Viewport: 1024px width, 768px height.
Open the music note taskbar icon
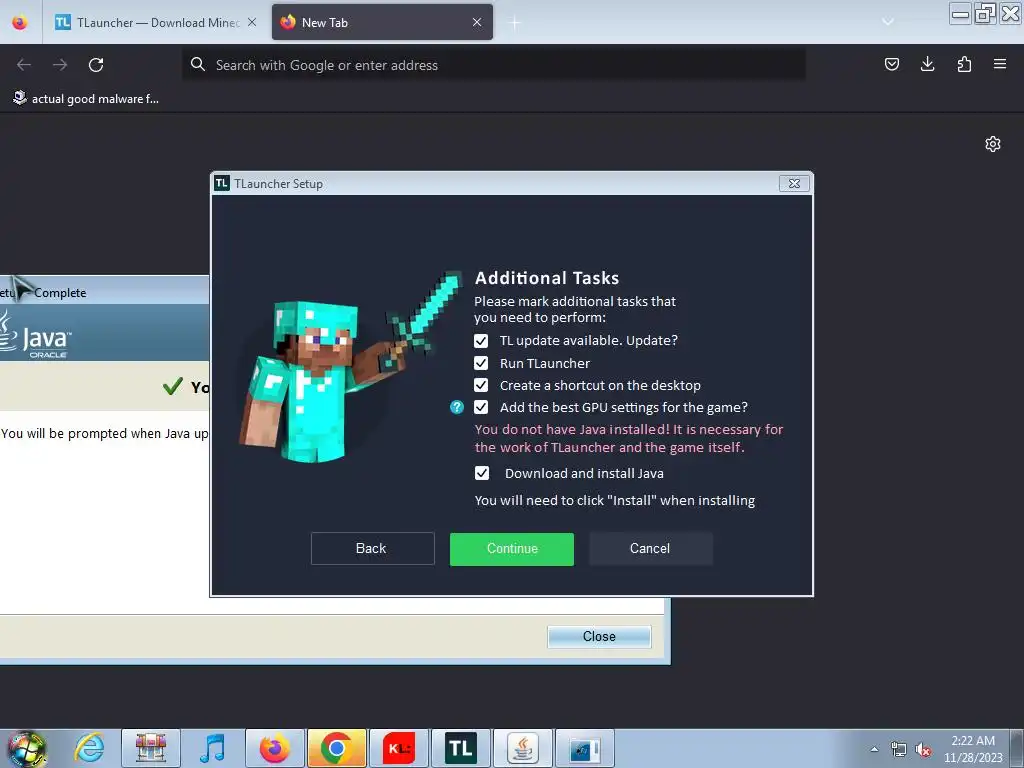(x=212, y=748)
